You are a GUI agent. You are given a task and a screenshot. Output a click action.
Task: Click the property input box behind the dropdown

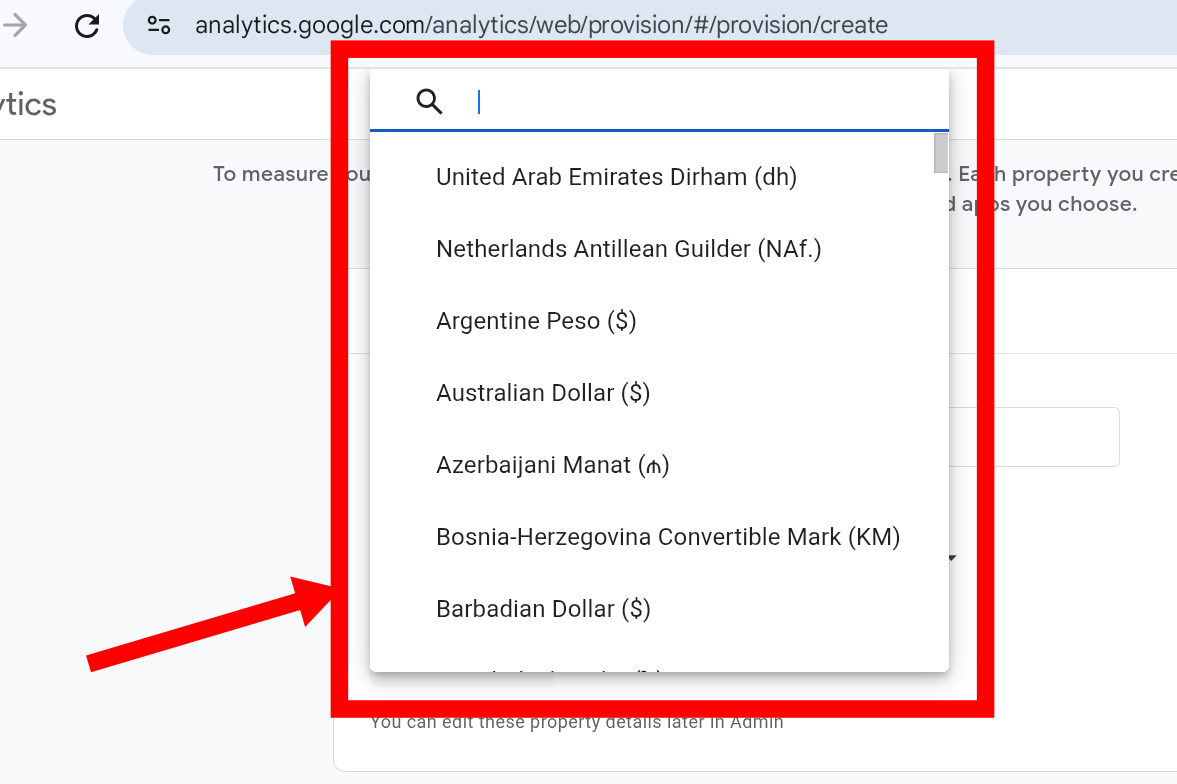point(1050,436)
